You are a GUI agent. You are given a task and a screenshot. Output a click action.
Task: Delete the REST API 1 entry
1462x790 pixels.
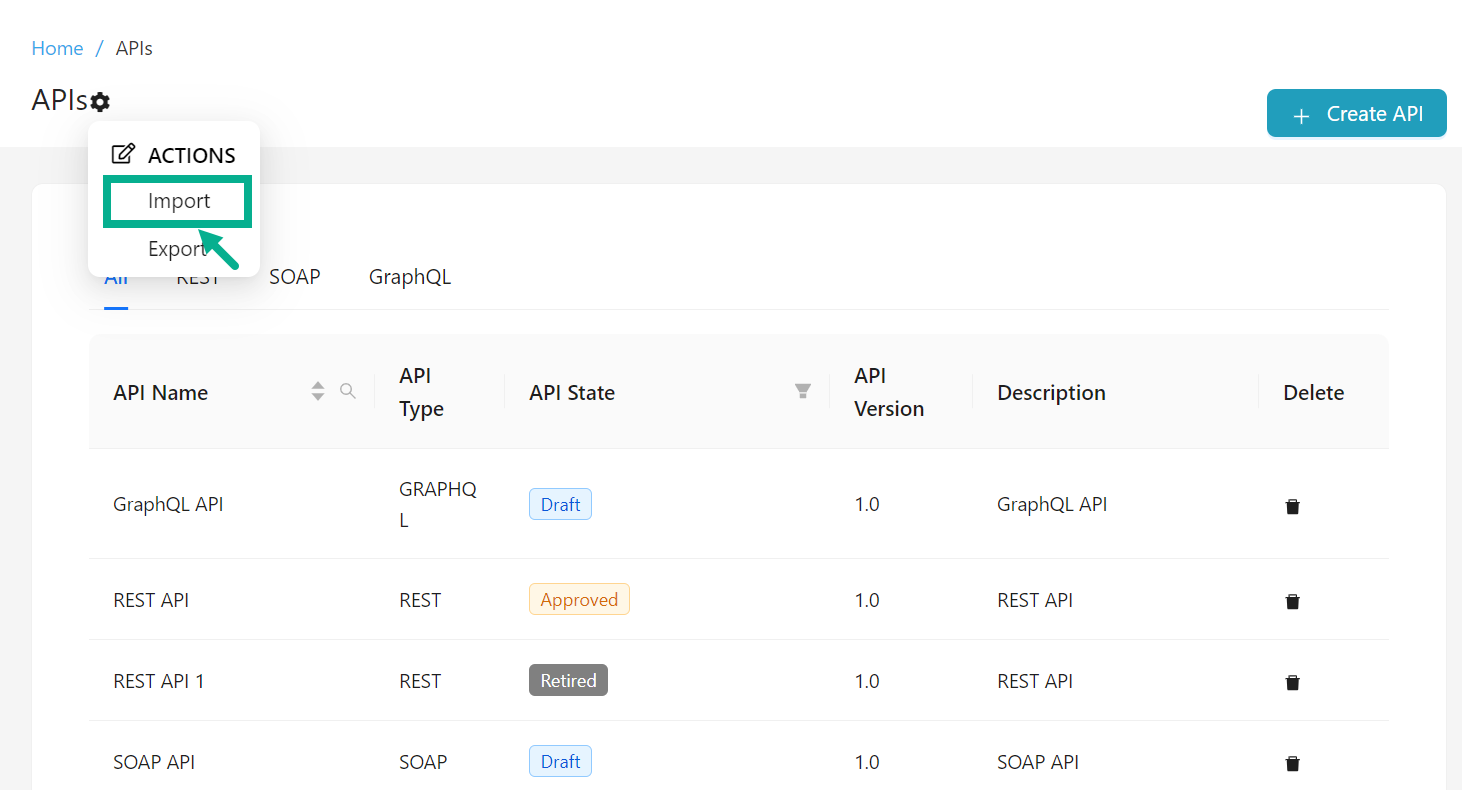click(1292, 682)
